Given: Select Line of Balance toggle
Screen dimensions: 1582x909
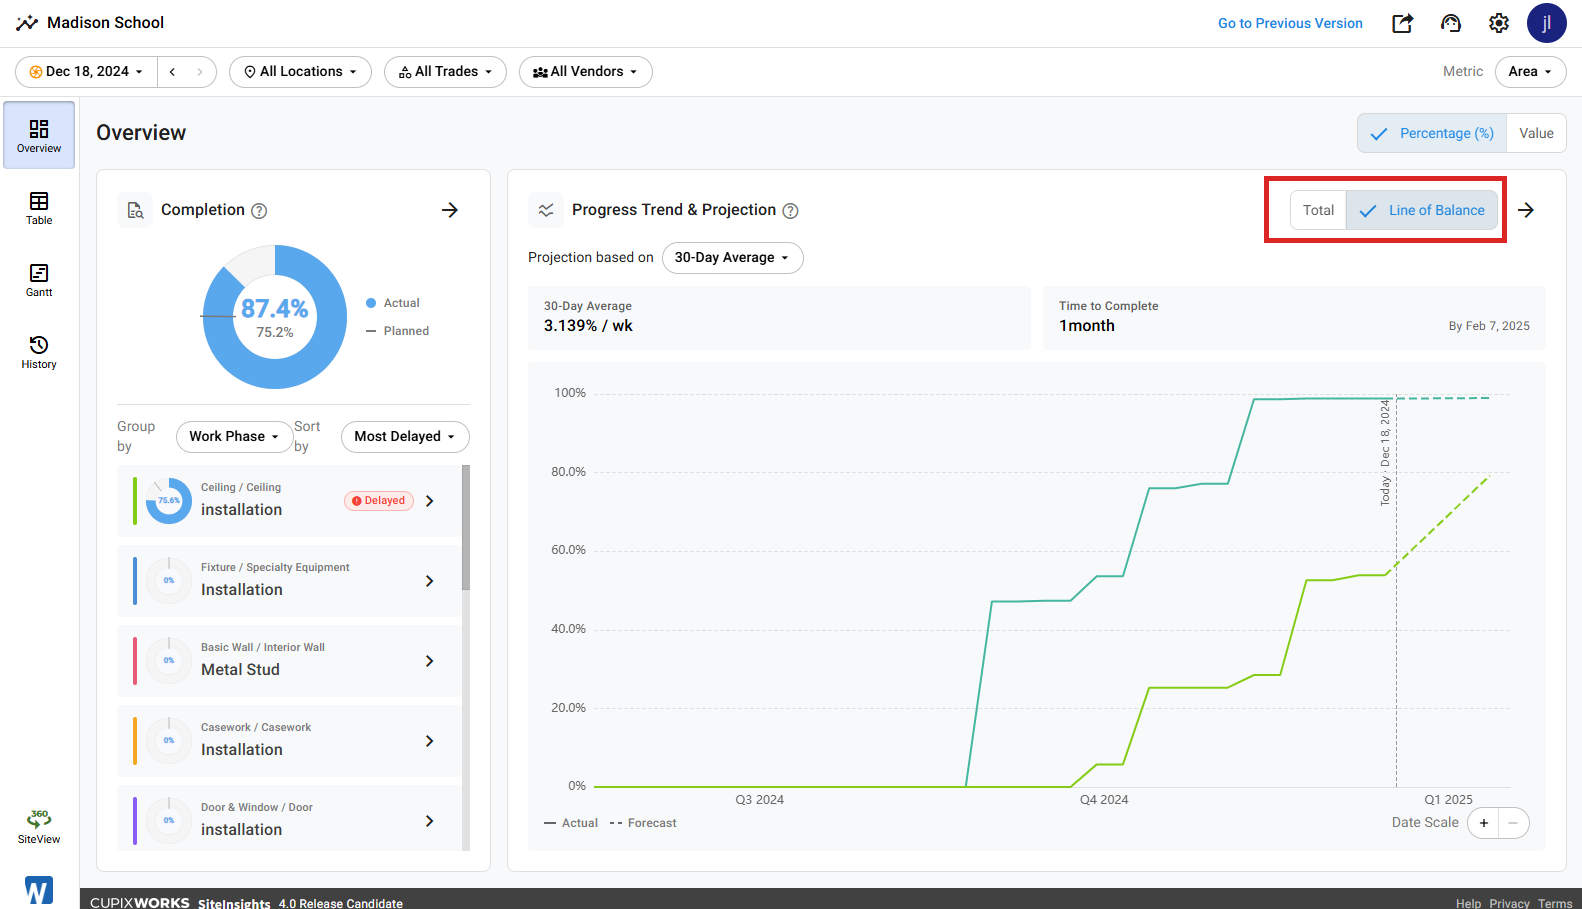Looking at the screenshot, I should pyautogui.click(x=1422, y=210).
